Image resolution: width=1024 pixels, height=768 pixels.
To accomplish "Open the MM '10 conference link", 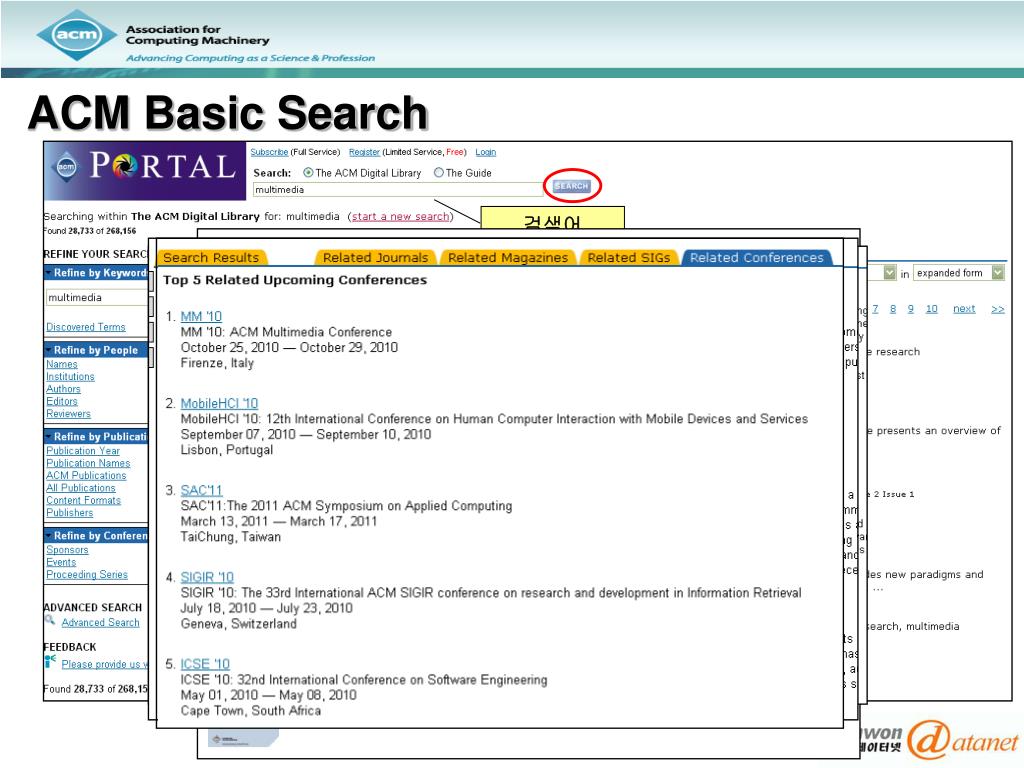I will point(201,316).
